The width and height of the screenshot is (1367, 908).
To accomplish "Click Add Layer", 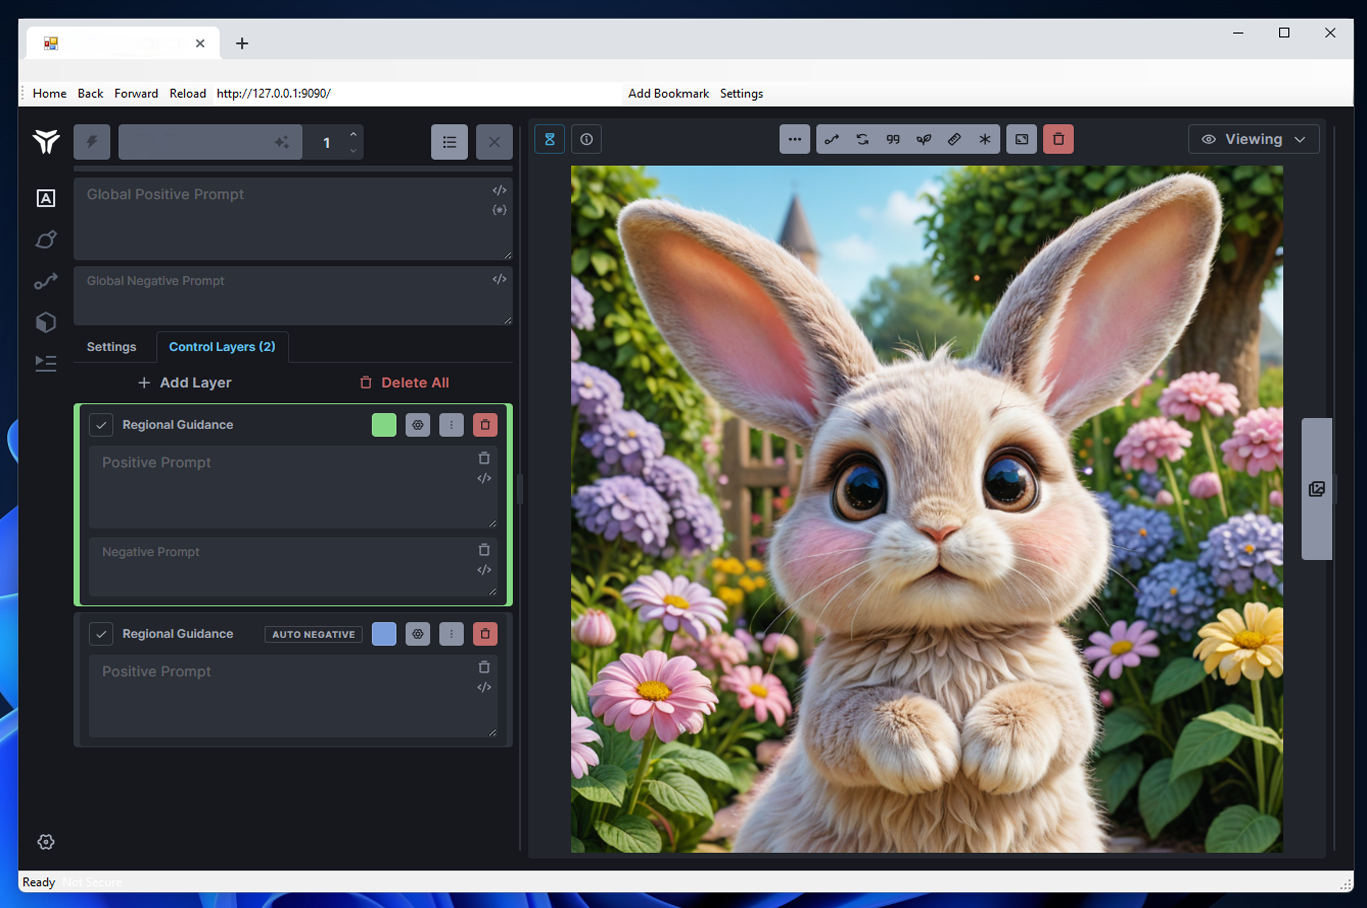I will 184,383.
